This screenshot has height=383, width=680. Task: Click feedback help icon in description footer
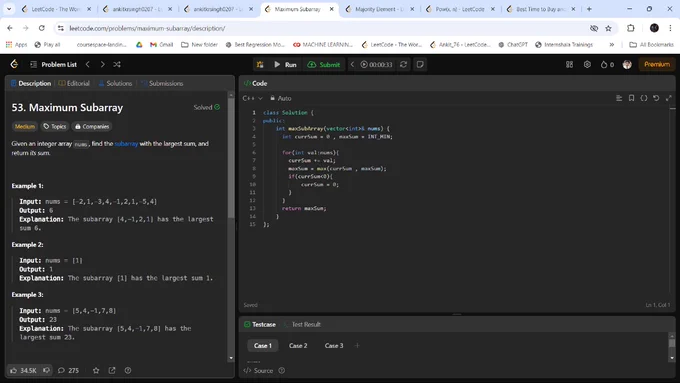(128, 370)
